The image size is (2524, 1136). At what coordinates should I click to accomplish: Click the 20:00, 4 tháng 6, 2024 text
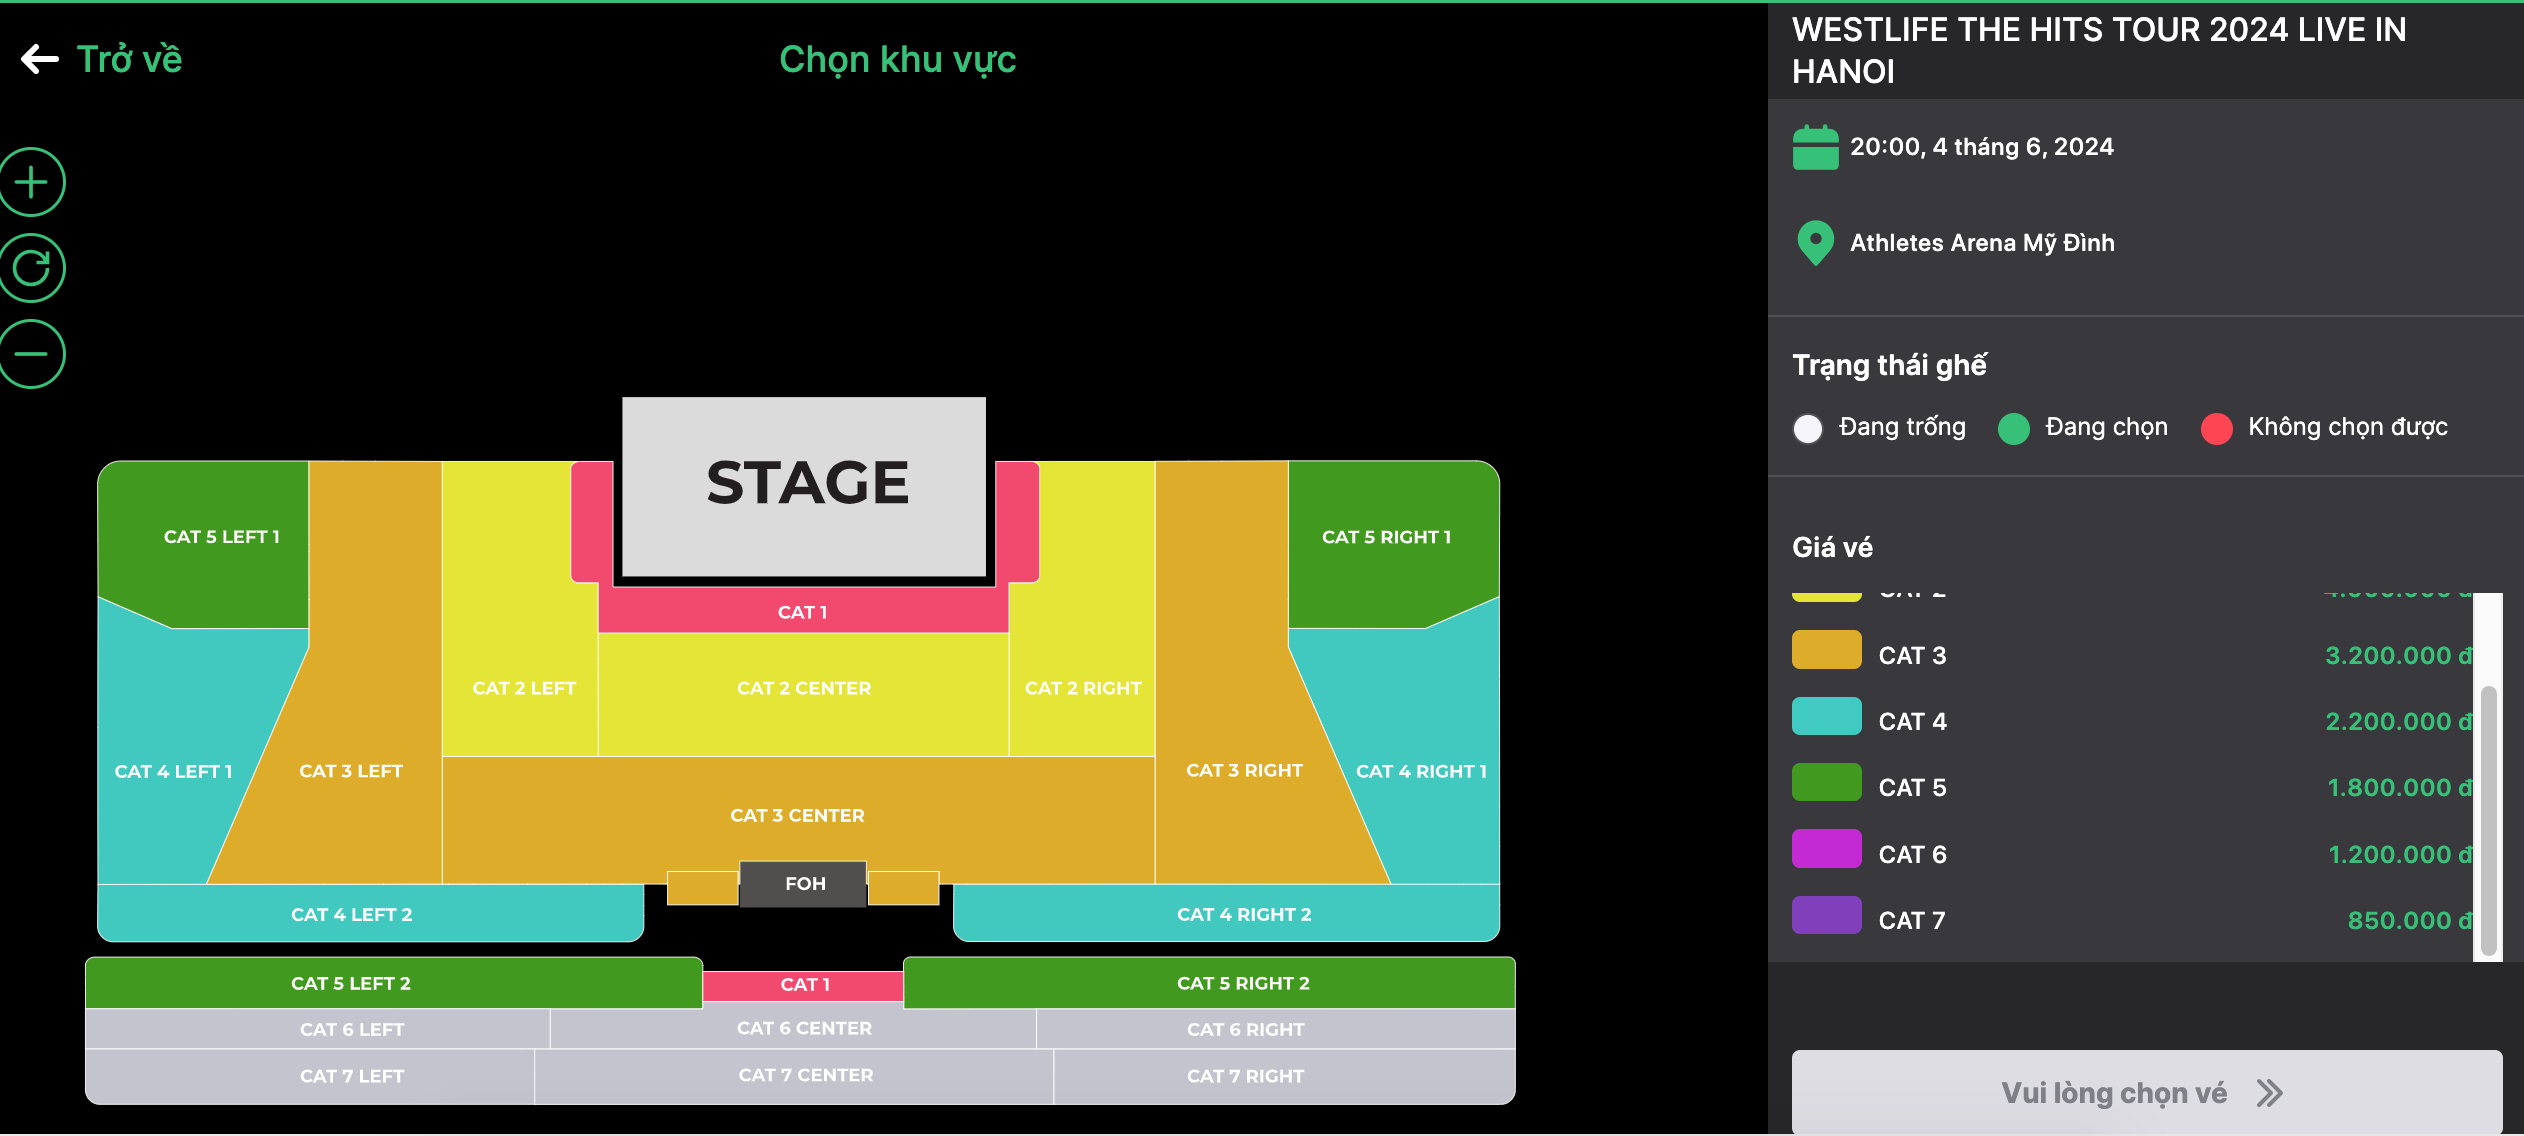click(x=1982, y=147)
